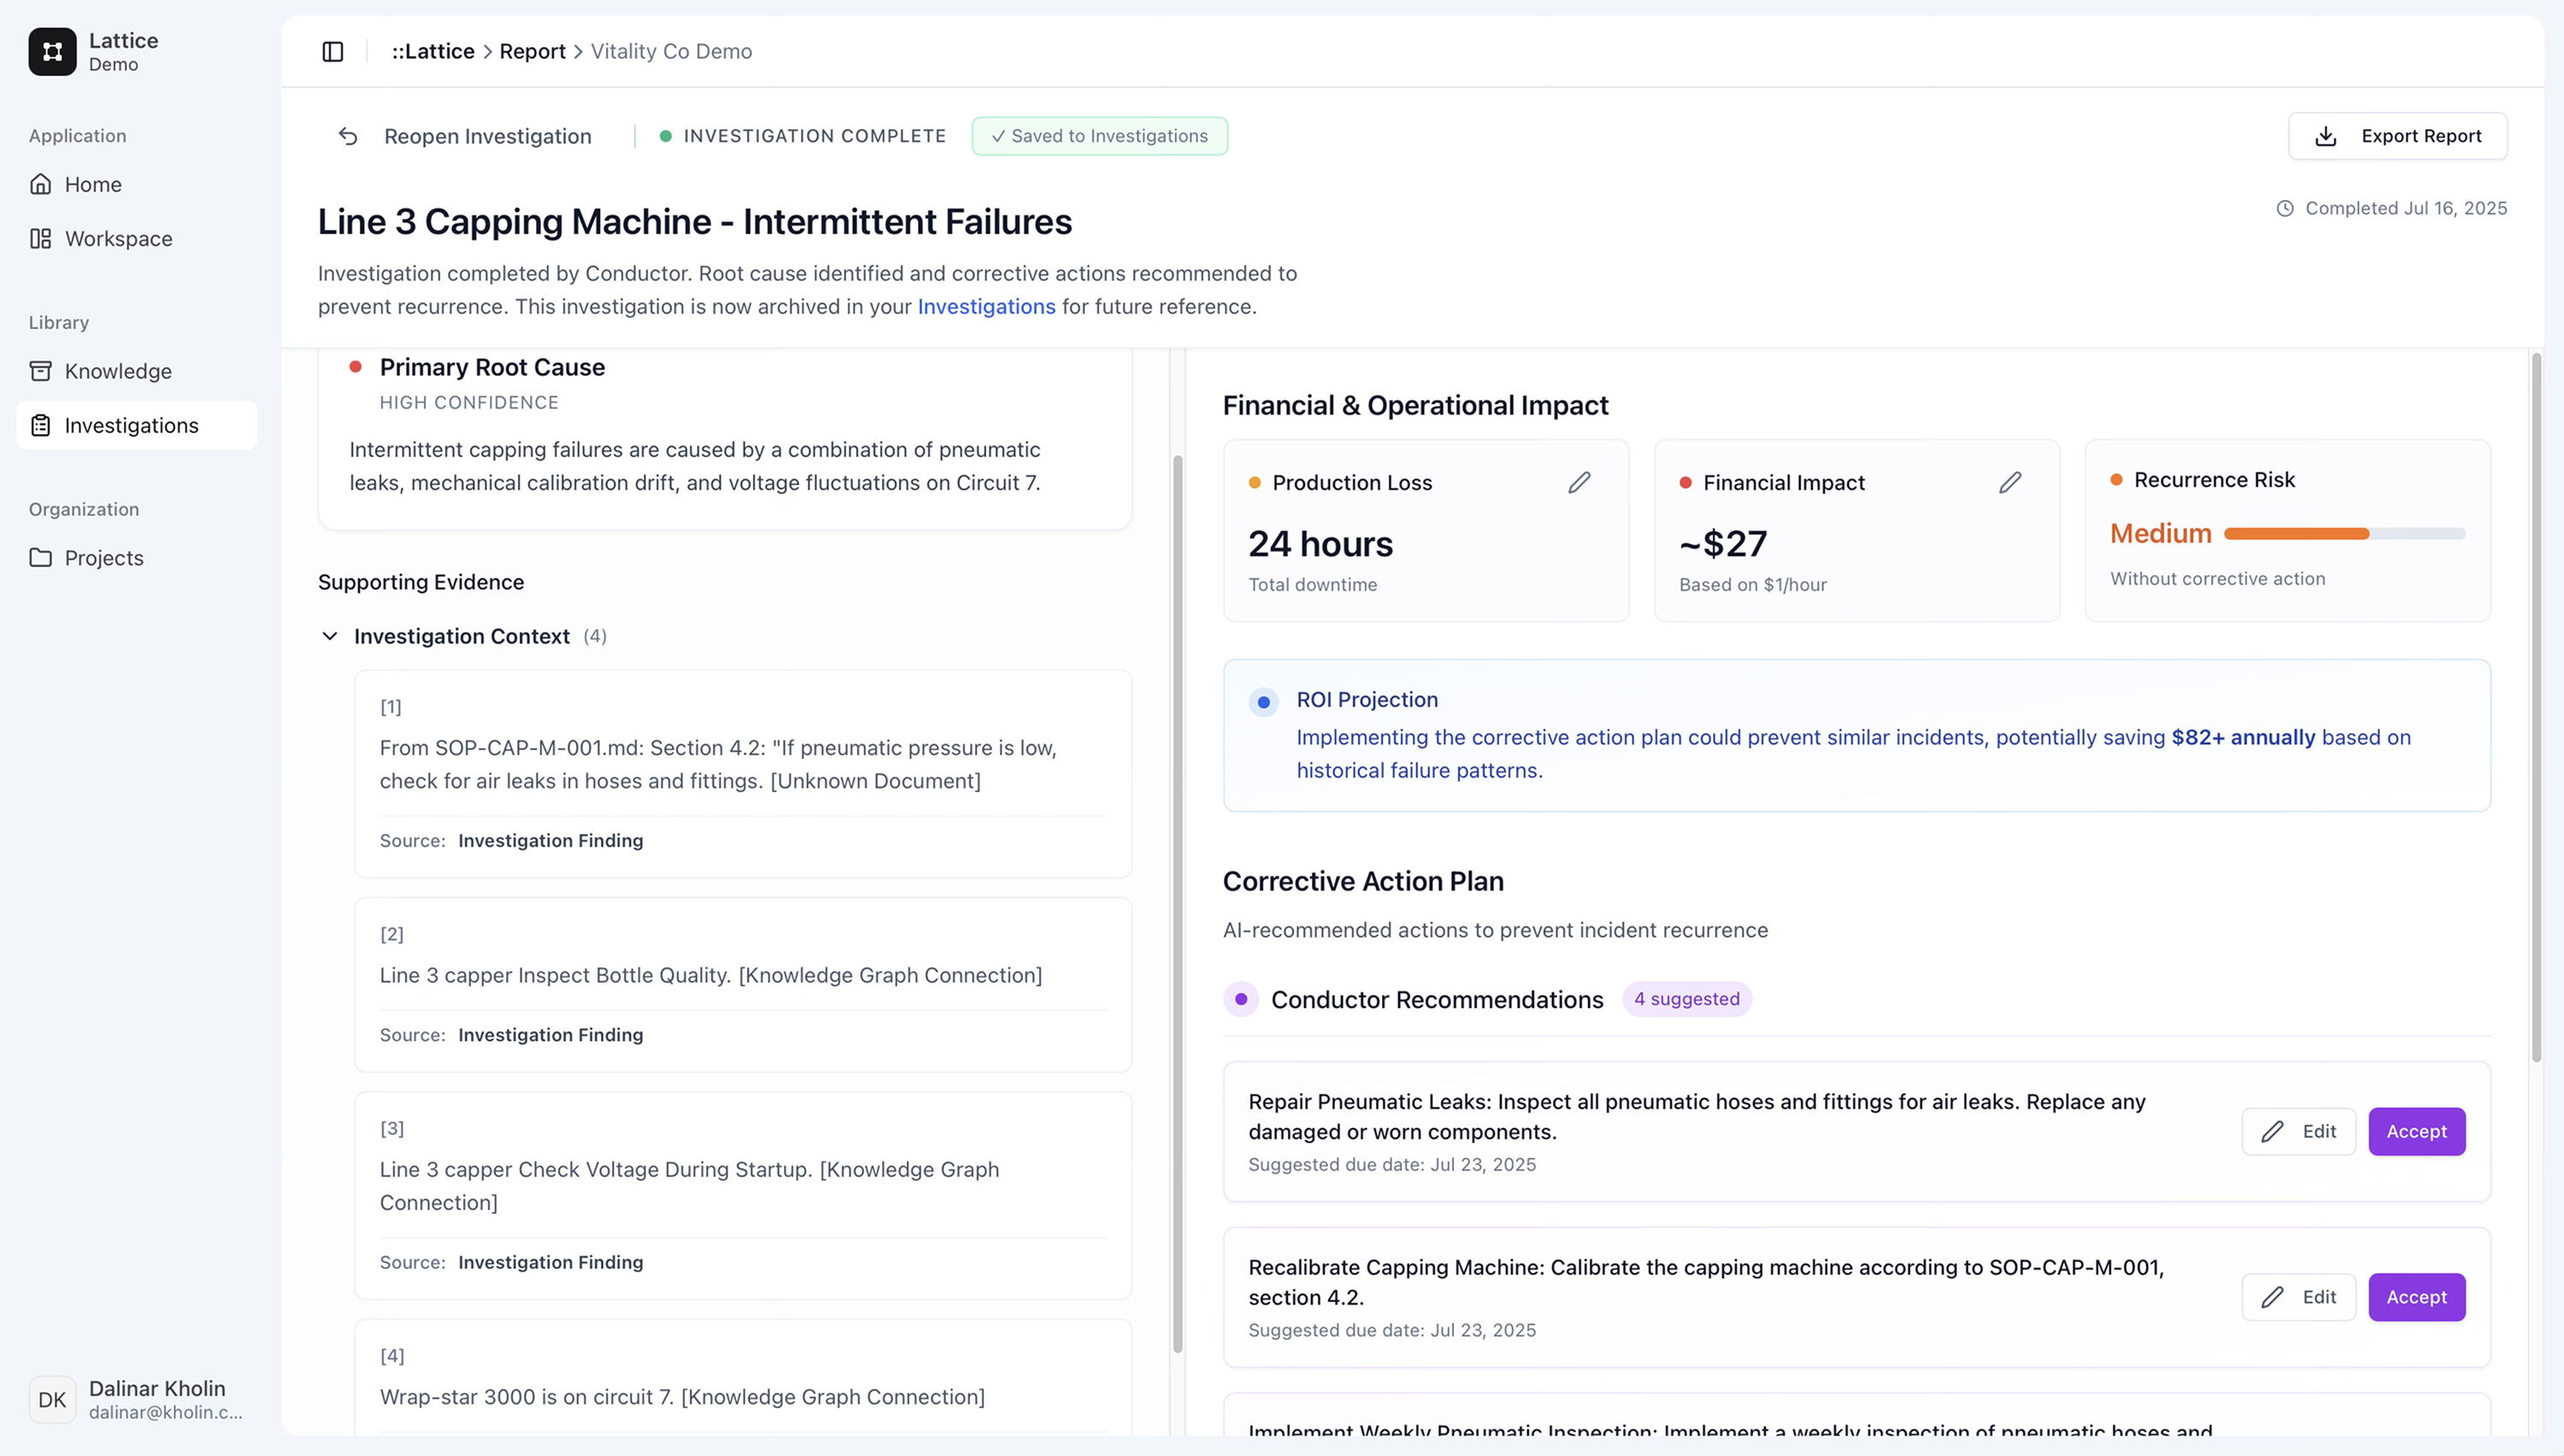The width and height of the screenshot is (2564, 1456).
Task: Click Reopen Investigation button
Action: coord(465,136)
